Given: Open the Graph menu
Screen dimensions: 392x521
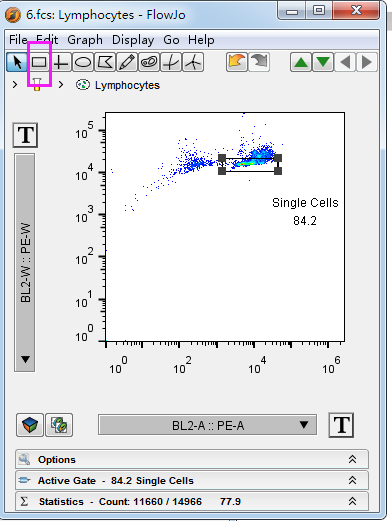Looking at the screenshot, I should [85, 40].
